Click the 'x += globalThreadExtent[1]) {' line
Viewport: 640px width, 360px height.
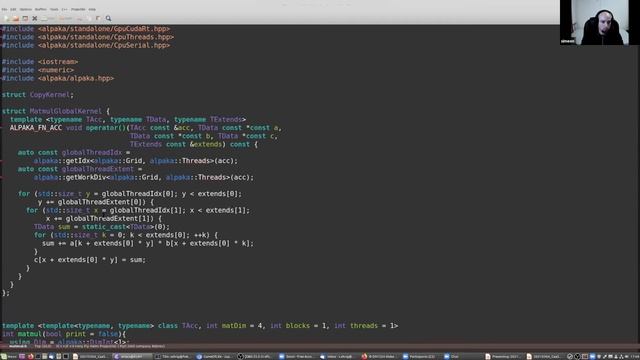pyautogui.click(x=104, y=218)
